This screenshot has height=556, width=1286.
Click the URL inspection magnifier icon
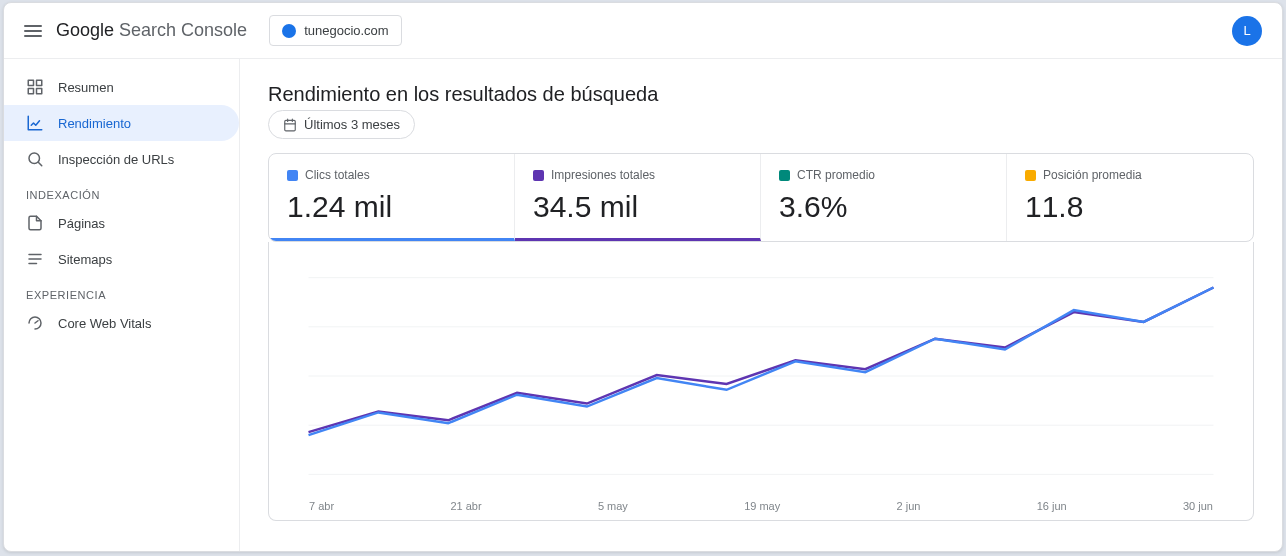35,159
